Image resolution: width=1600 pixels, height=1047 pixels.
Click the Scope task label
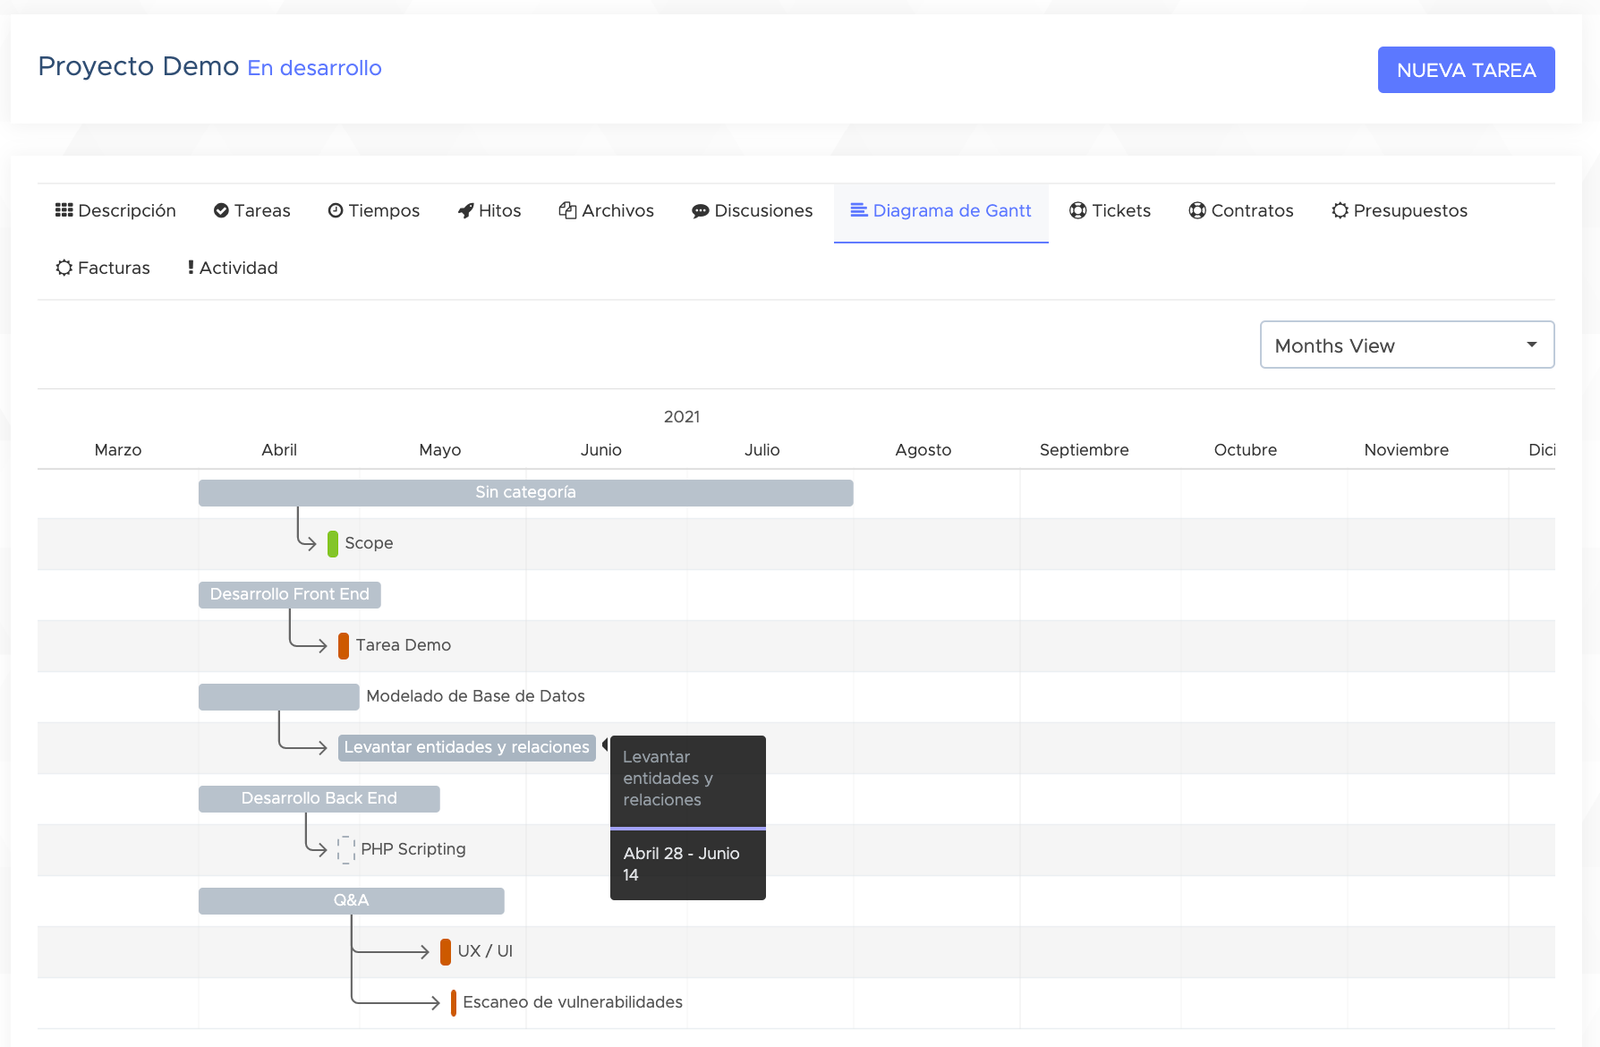(x=369, y=543)
